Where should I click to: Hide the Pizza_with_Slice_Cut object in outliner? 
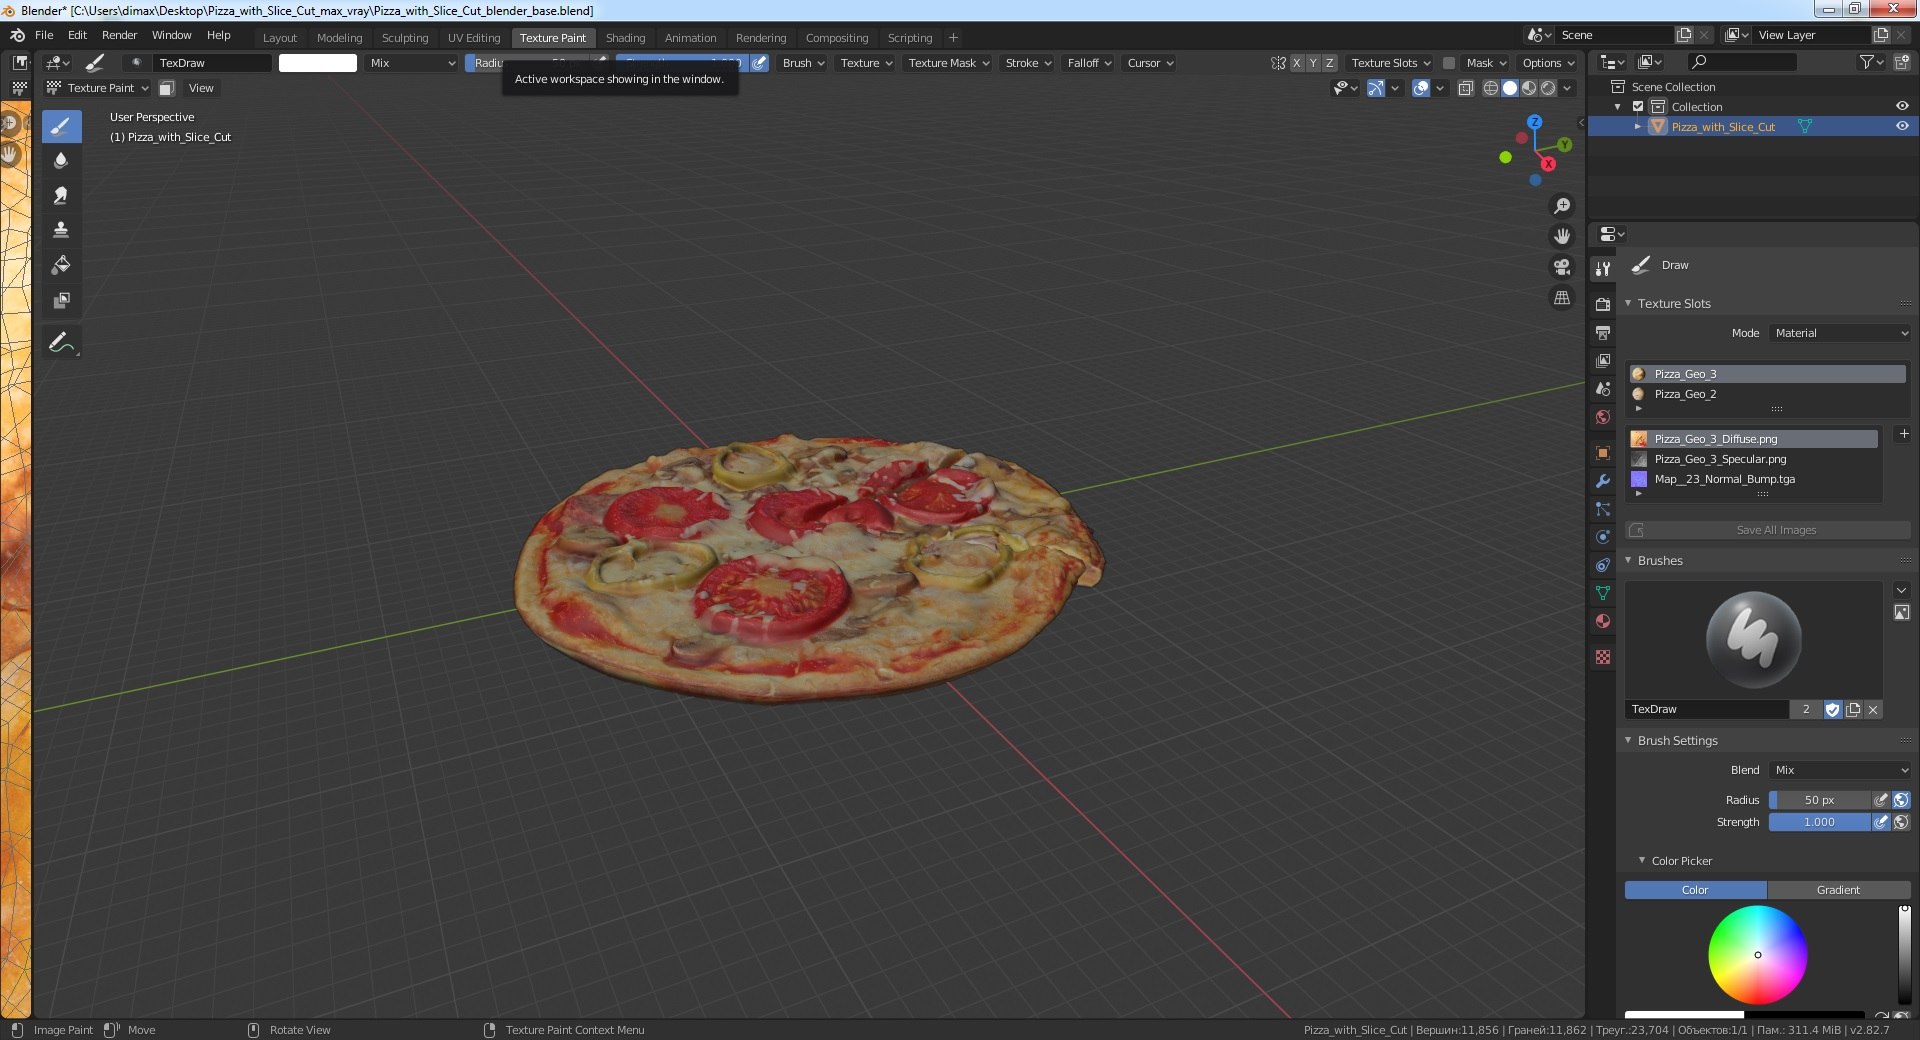pos(1902,127)
